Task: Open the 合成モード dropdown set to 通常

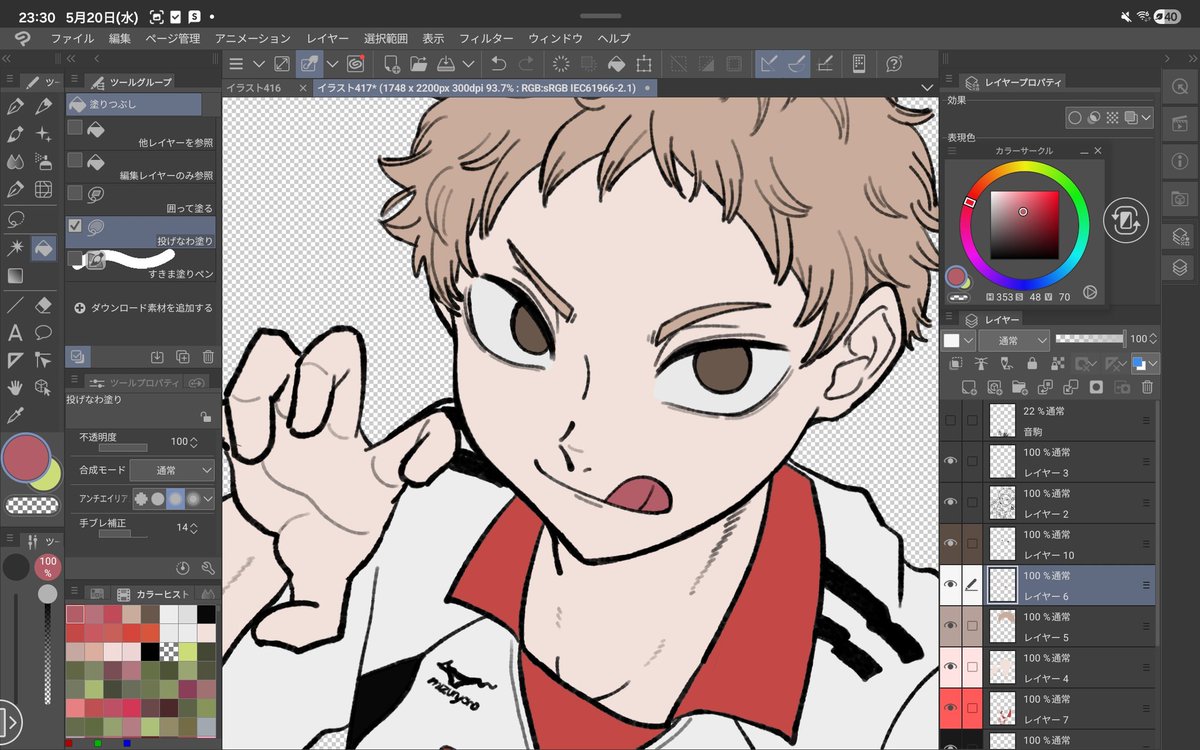Action: 173,470
